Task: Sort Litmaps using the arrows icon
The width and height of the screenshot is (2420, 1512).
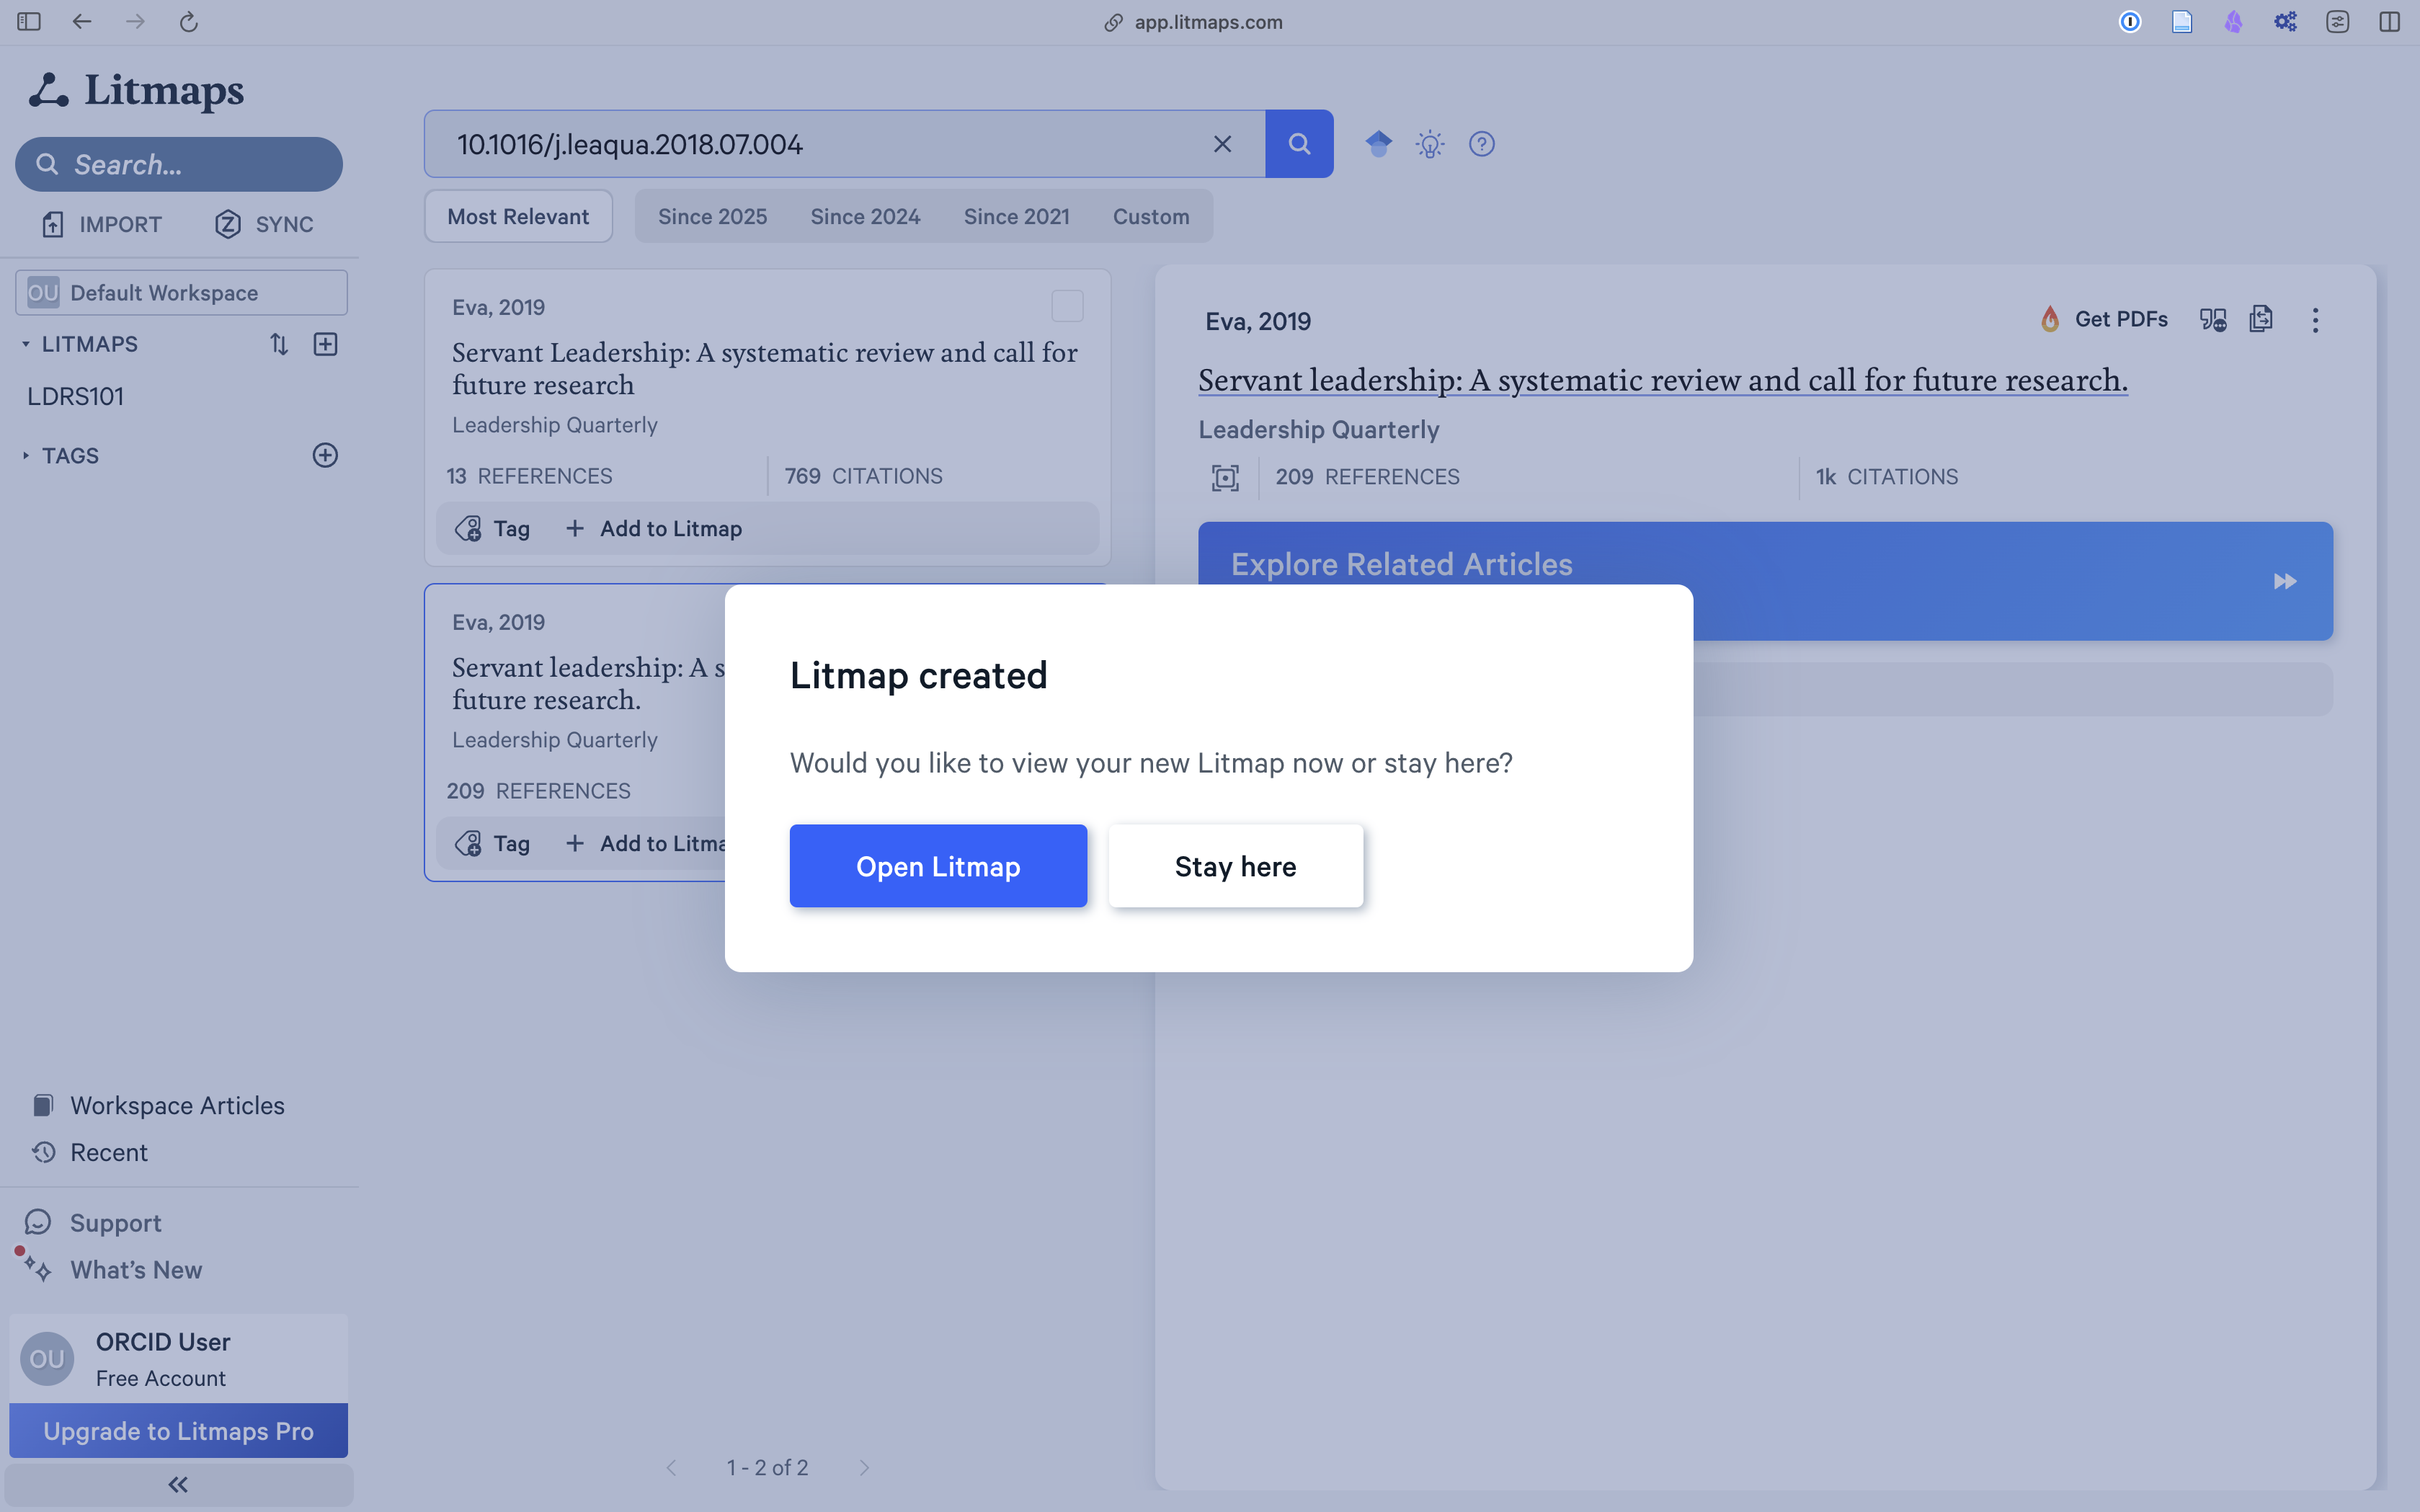Action: pyautogui.click(x=278, y=344)
